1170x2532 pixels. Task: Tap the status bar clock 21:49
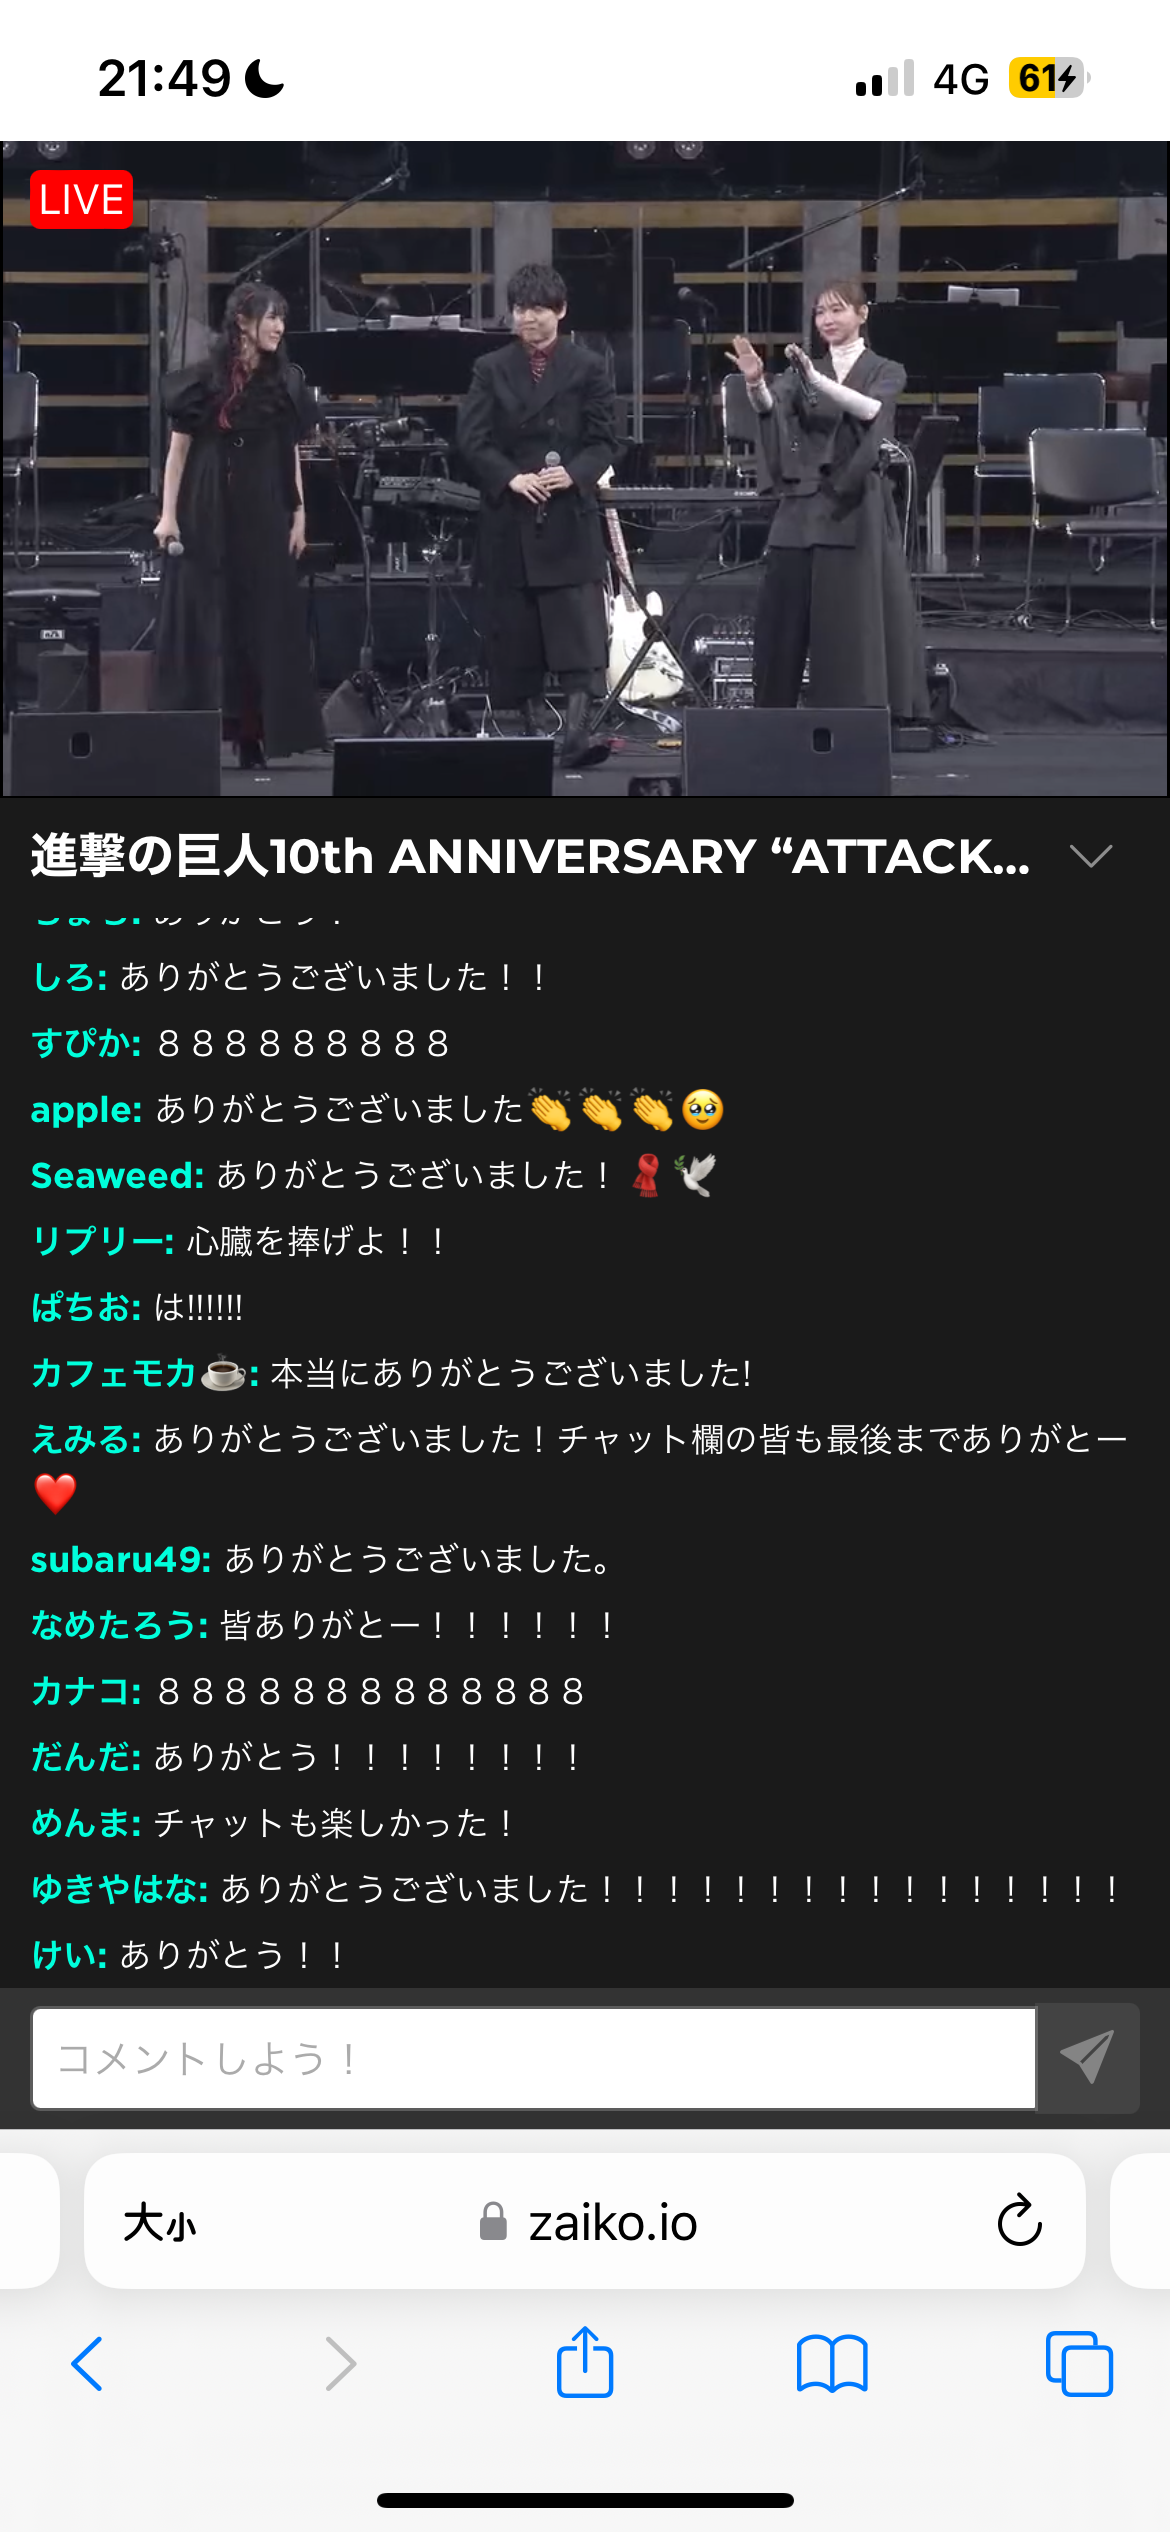point(165,78)
